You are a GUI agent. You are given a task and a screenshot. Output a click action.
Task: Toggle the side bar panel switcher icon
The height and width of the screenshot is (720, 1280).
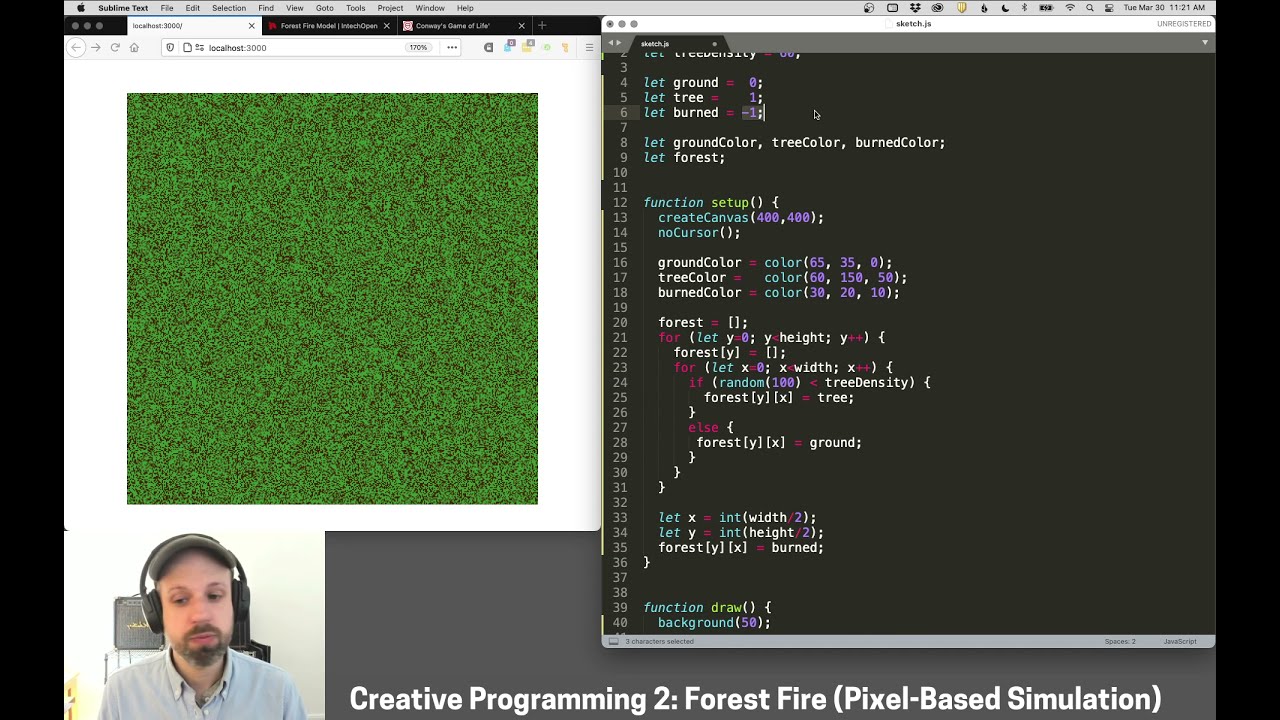click(613, 641)
